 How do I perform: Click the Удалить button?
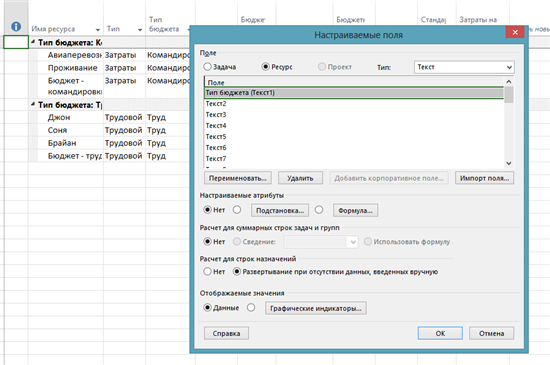(300, 178)
